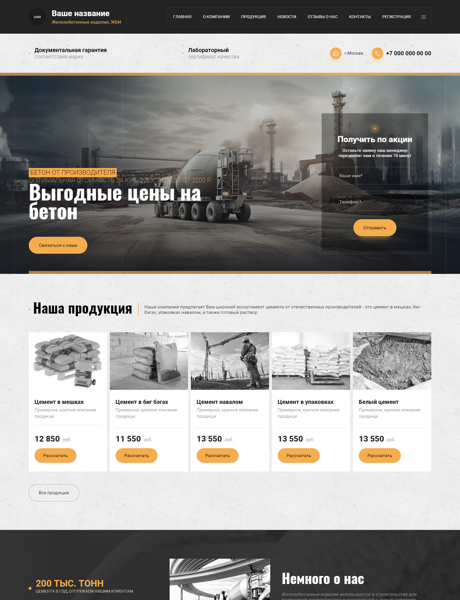
Task: Click the Выгодные цены на бетон headline
Action: pyautogui.click(x=115, y=202)
